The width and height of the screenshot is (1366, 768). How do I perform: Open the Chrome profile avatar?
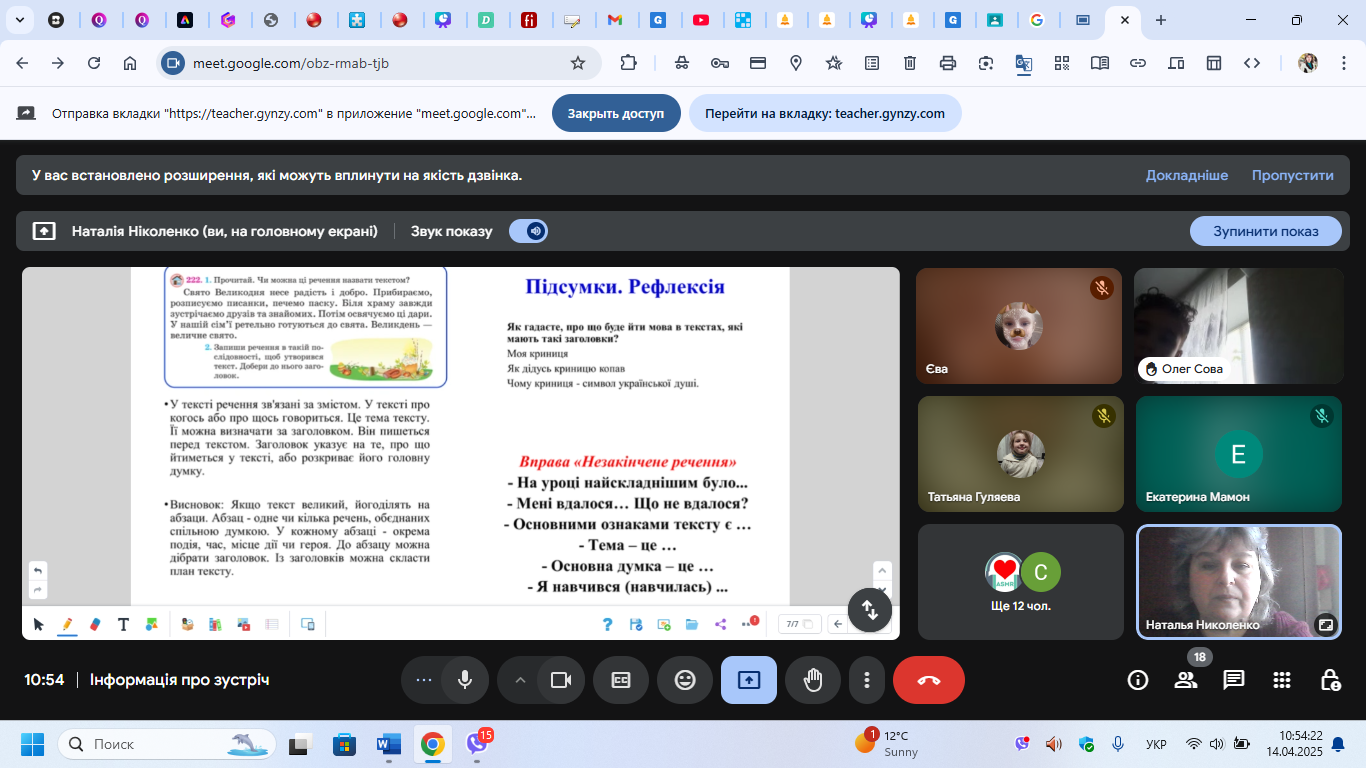[x=1307, y=63]
